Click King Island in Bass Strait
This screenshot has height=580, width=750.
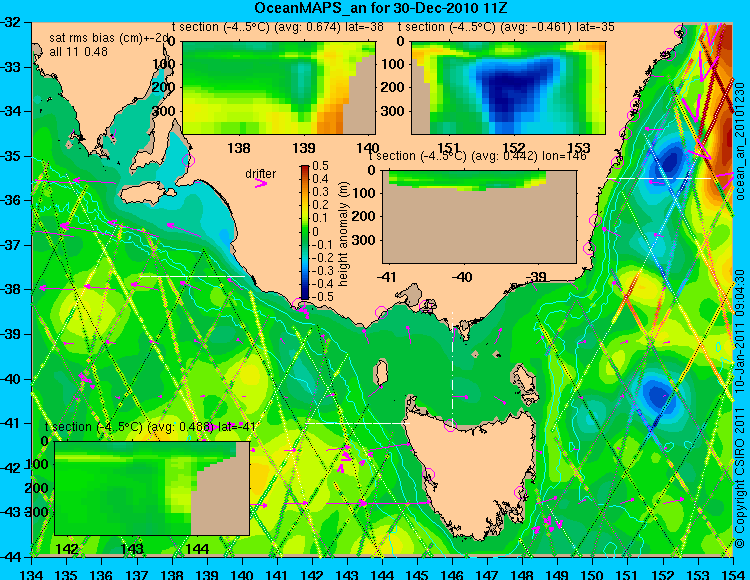point(380,372)
